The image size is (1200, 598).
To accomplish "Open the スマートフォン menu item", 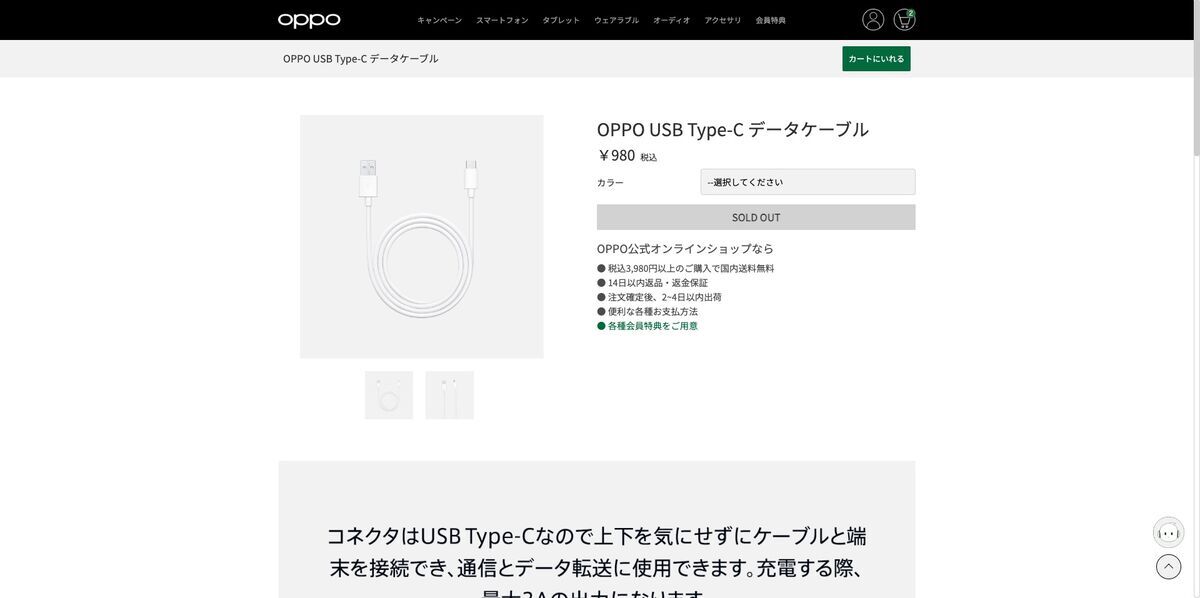I will [502, 20].
